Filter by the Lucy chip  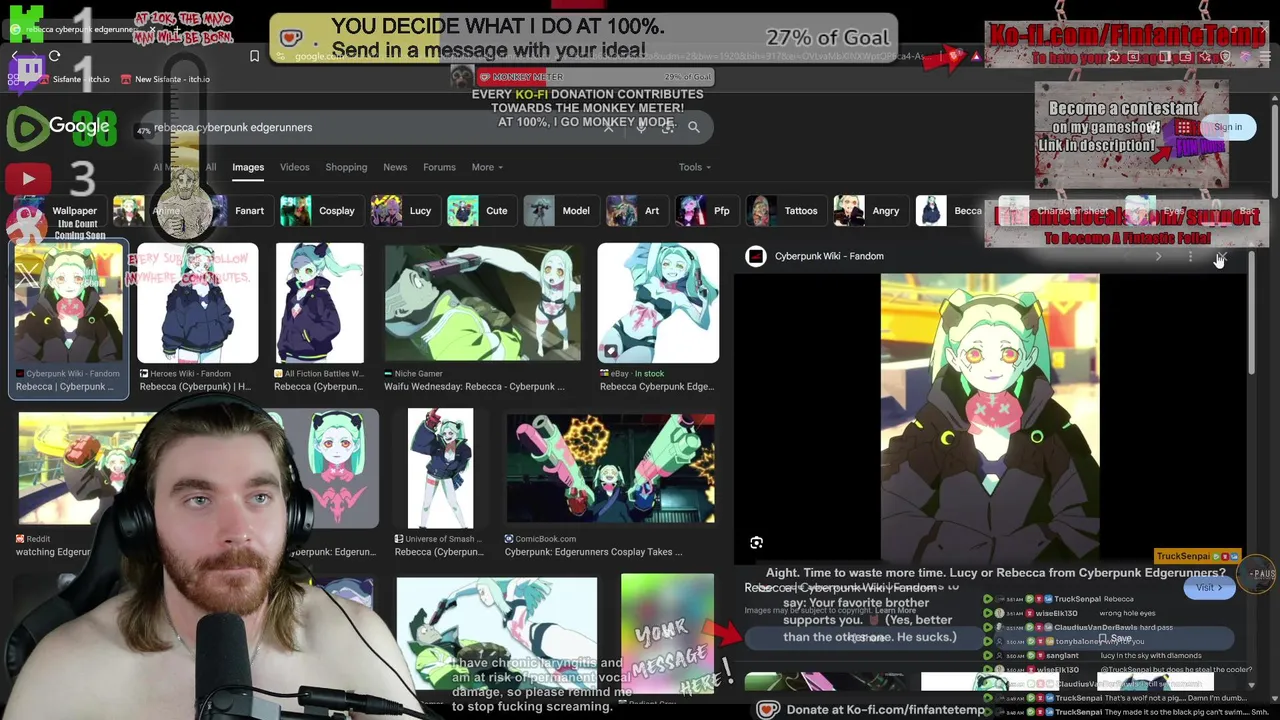click(404, 211)
